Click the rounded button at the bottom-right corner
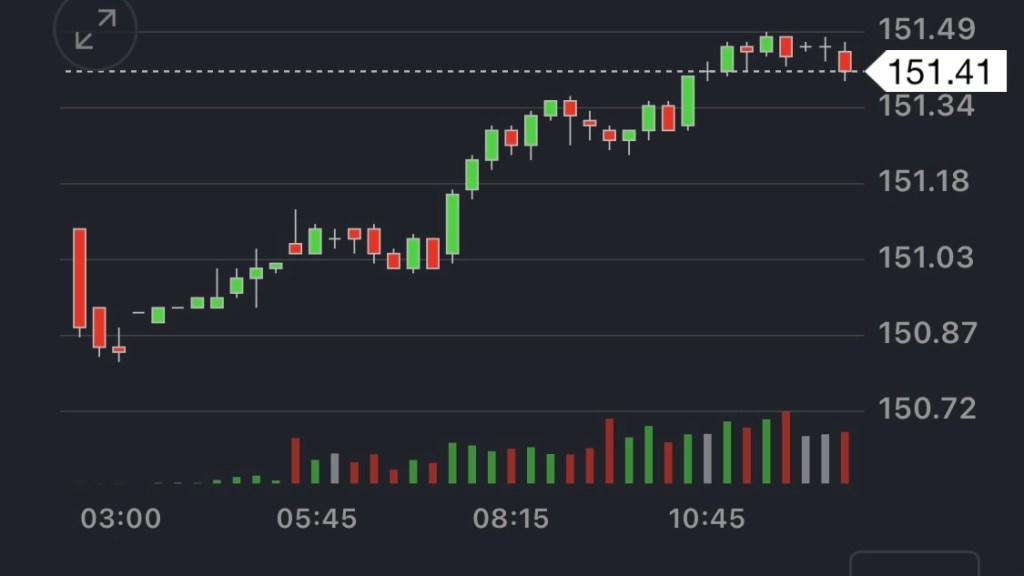 click(914, 564)
